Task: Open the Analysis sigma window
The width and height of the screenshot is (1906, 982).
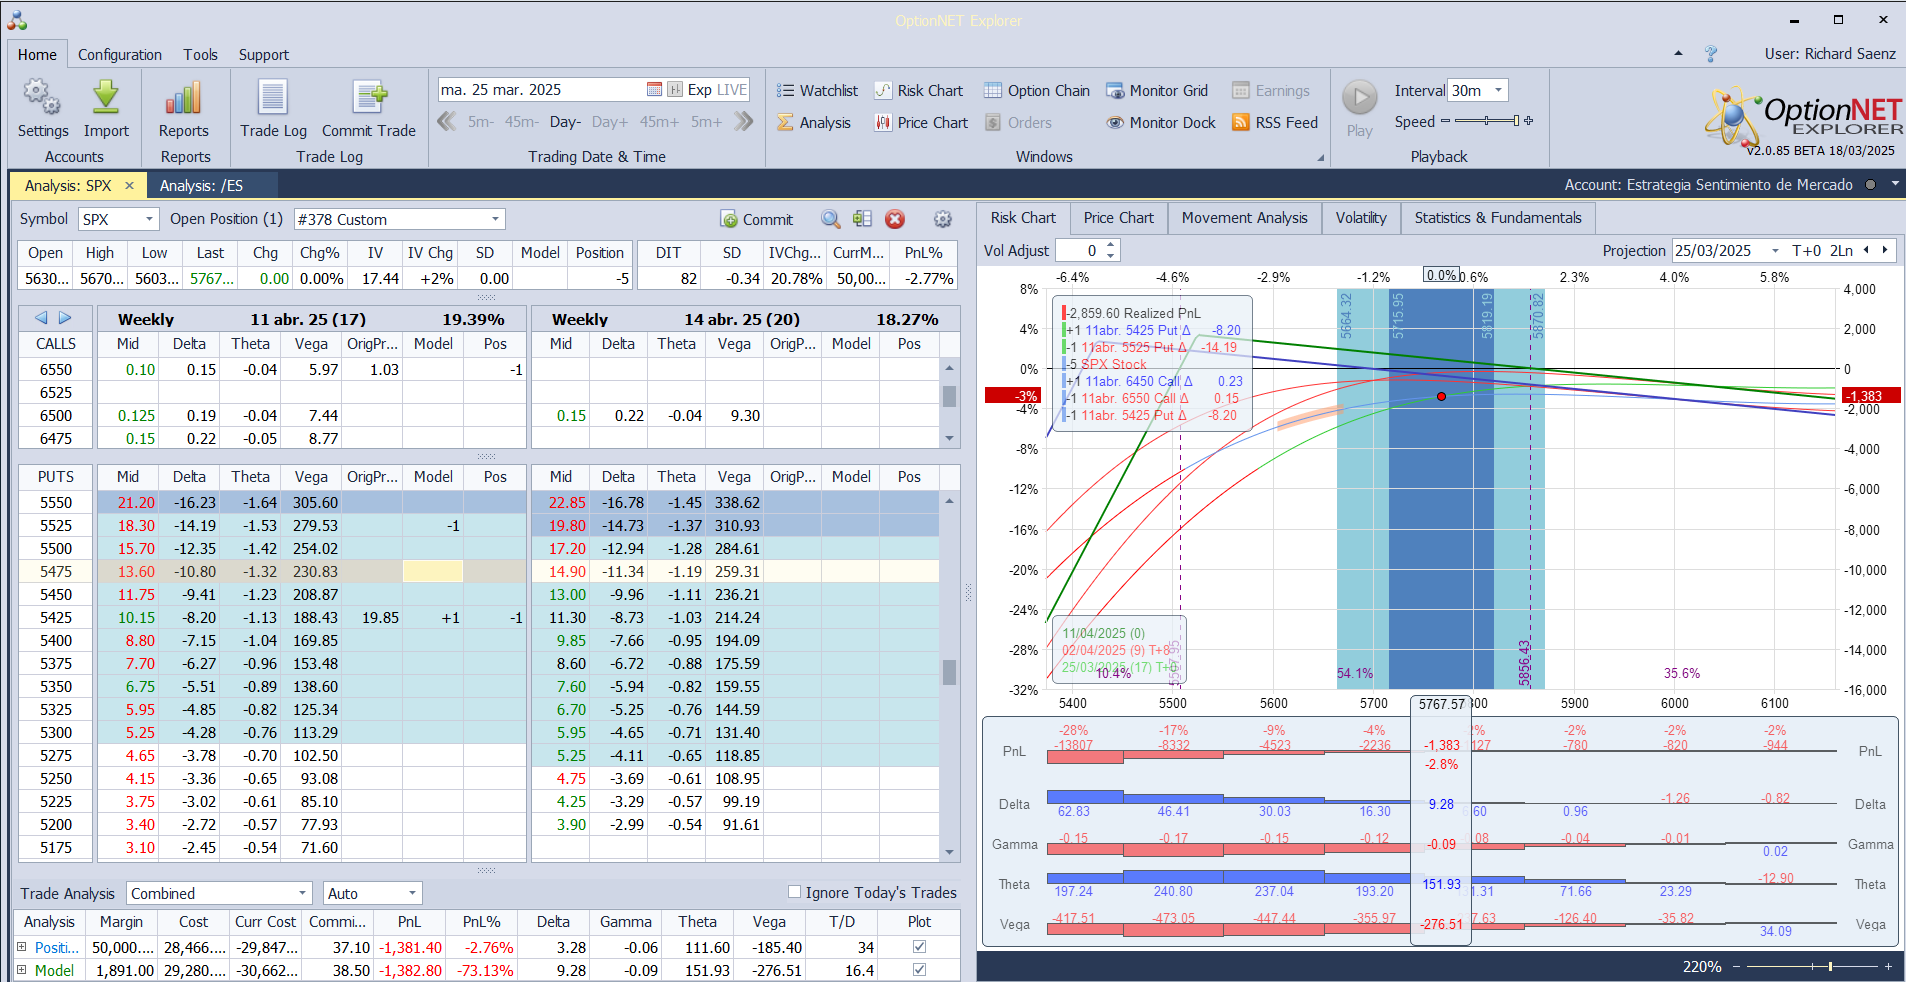Action: tap(814, 122)
